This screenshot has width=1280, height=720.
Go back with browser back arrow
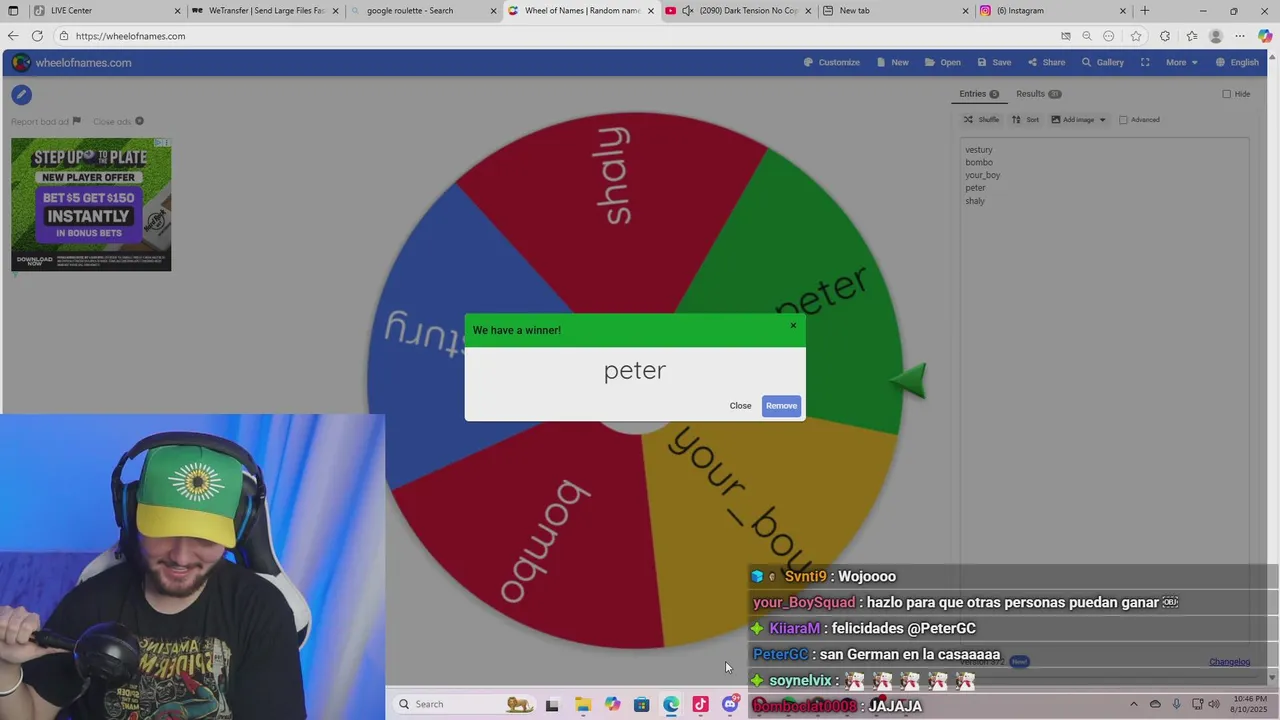pos(13,36)
